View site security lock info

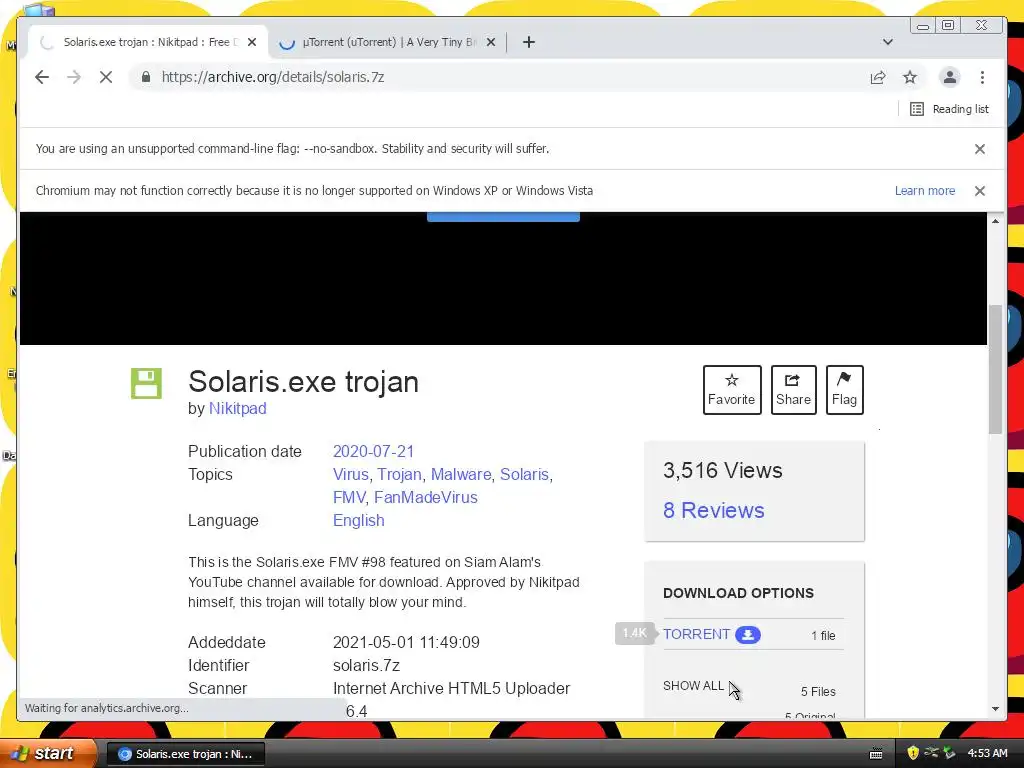tap(146, 77)
